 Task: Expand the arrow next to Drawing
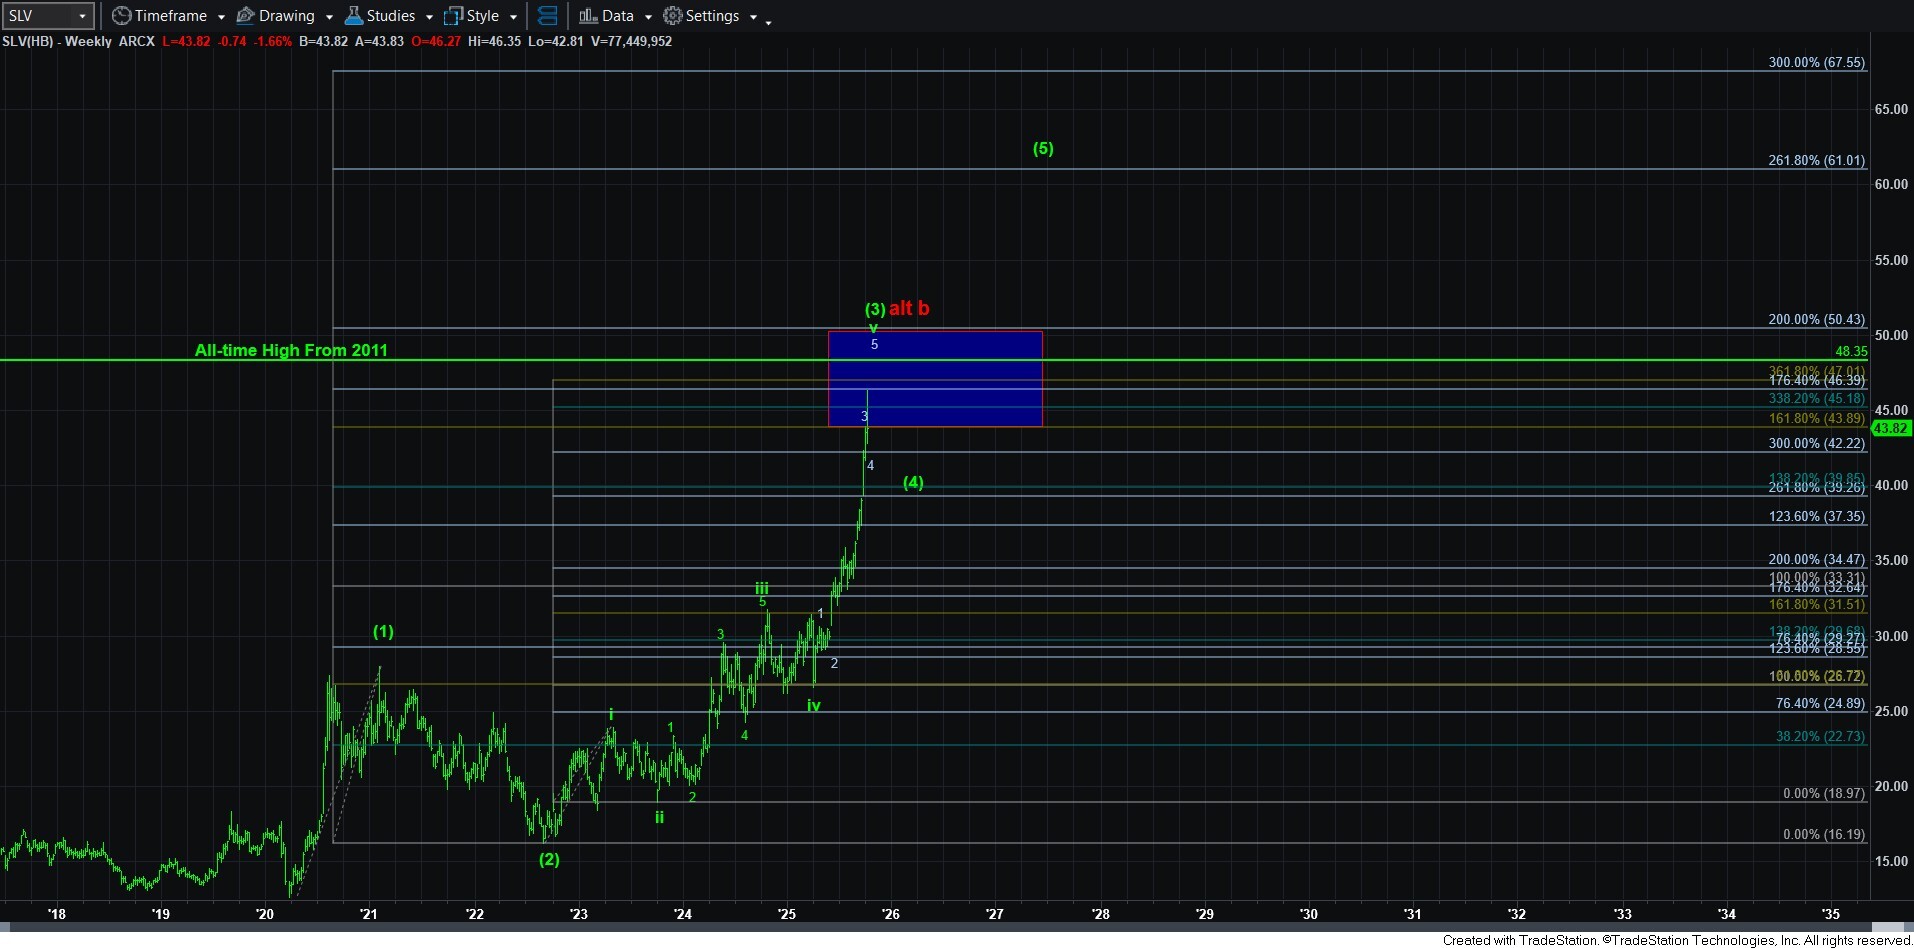click(329, 17)
